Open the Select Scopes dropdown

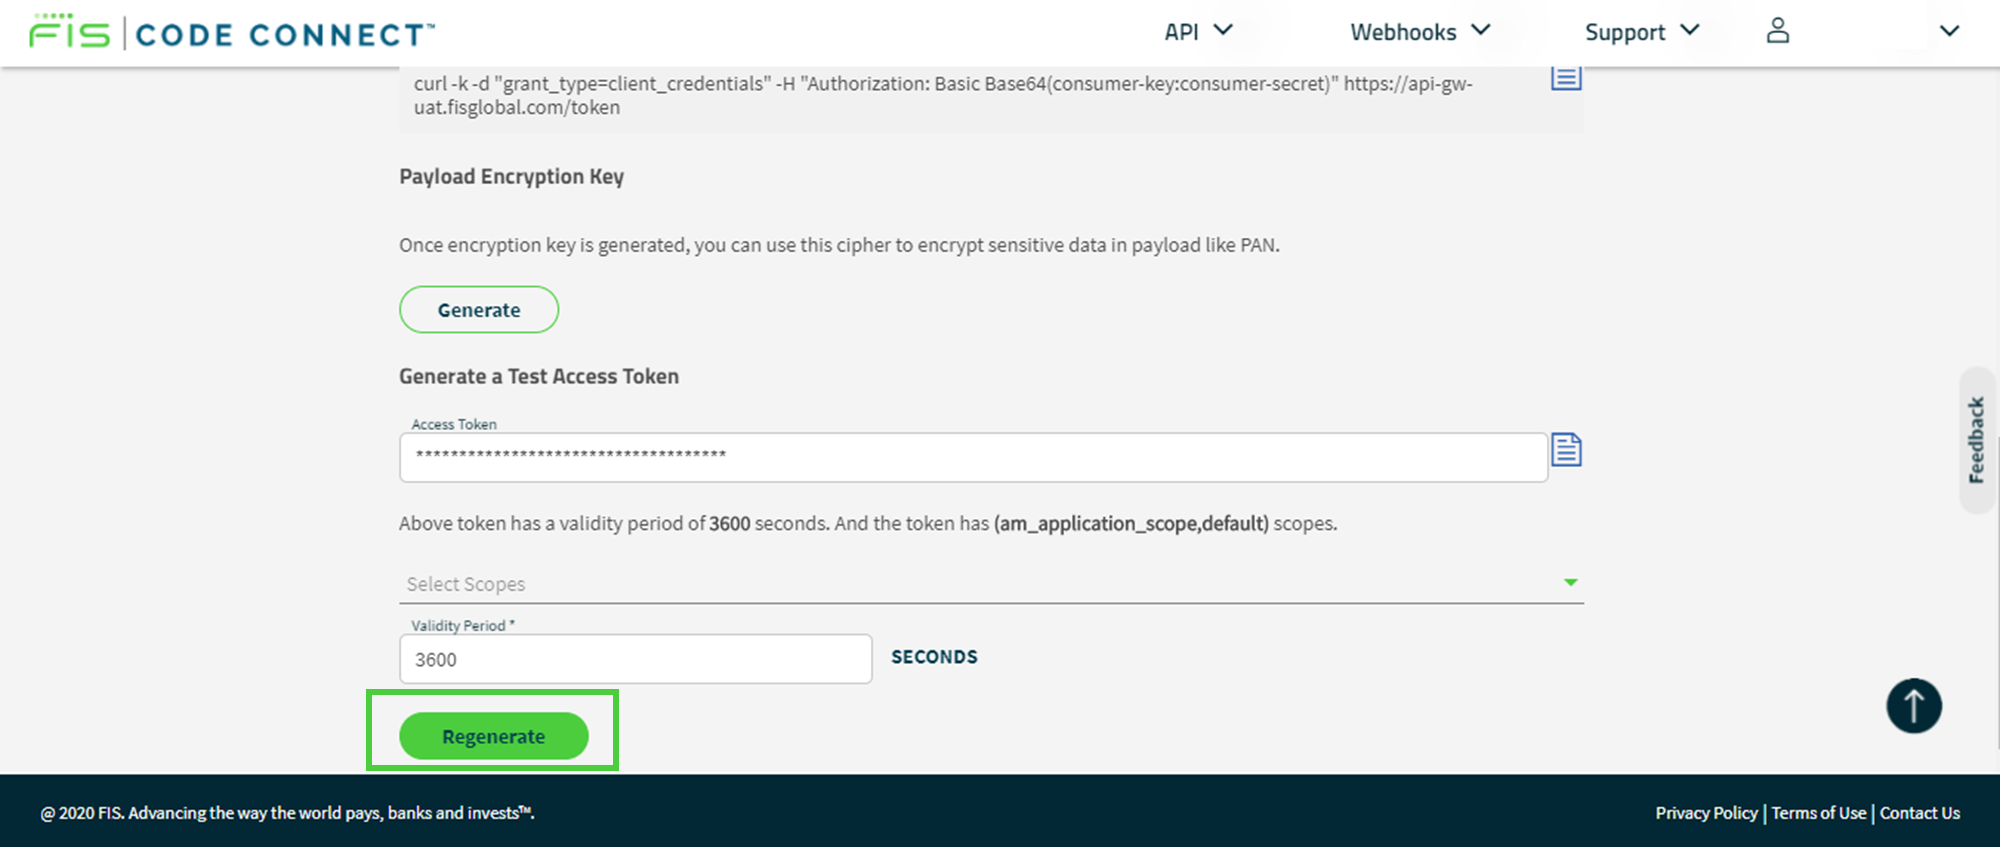click(980, 584)
